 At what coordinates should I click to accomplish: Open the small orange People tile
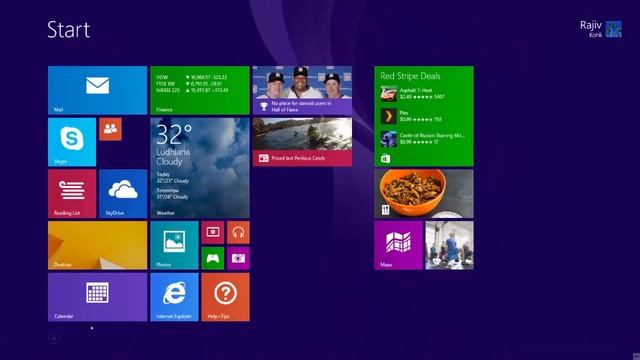tap(110, 129)
